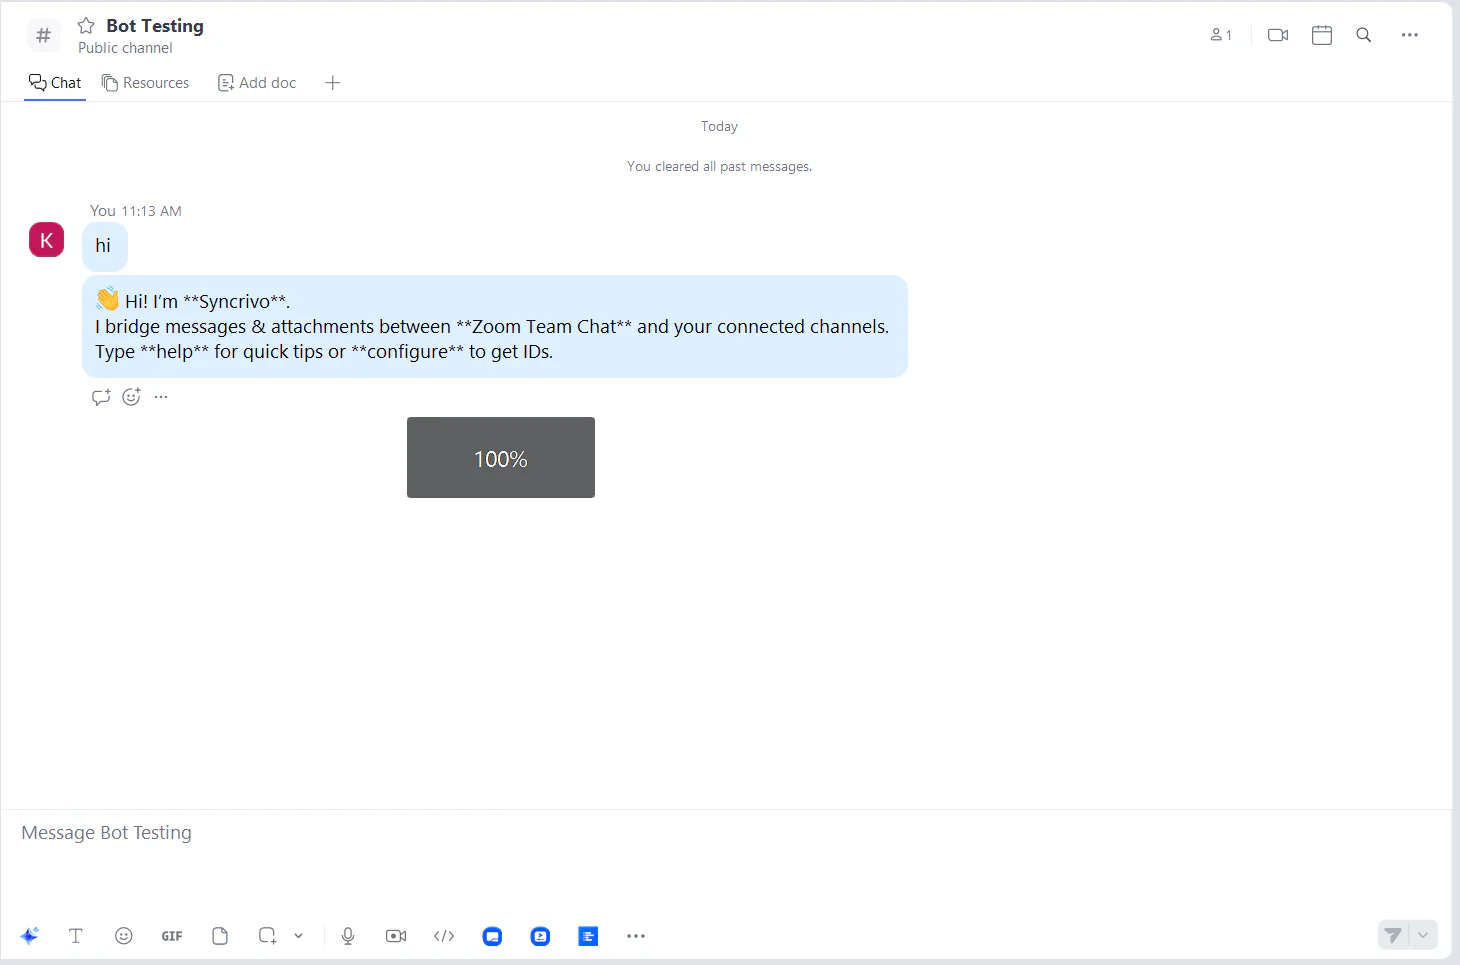Open the GIF picker

click(x=172, y=936)
